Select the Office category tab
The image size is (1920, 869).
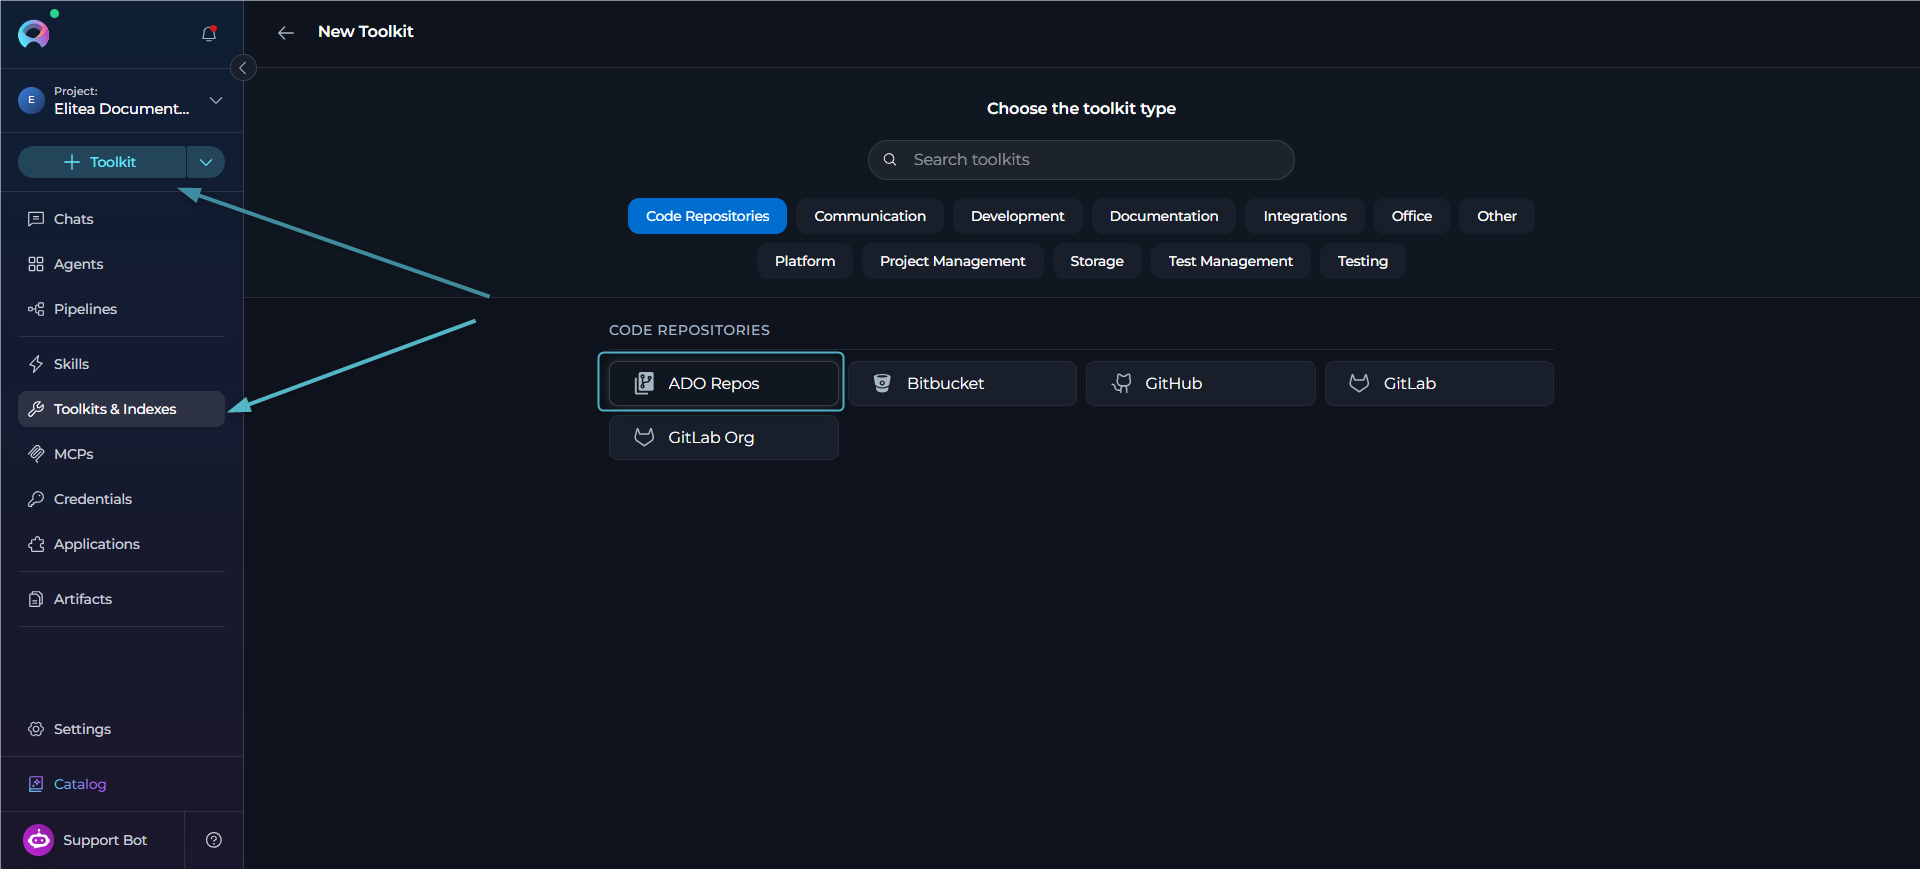point(1412,216)
